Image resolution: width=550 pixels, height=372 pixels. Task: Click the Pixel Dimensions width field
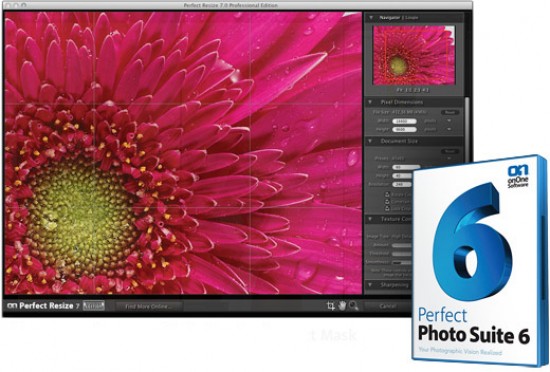click(x=404, y=121)
